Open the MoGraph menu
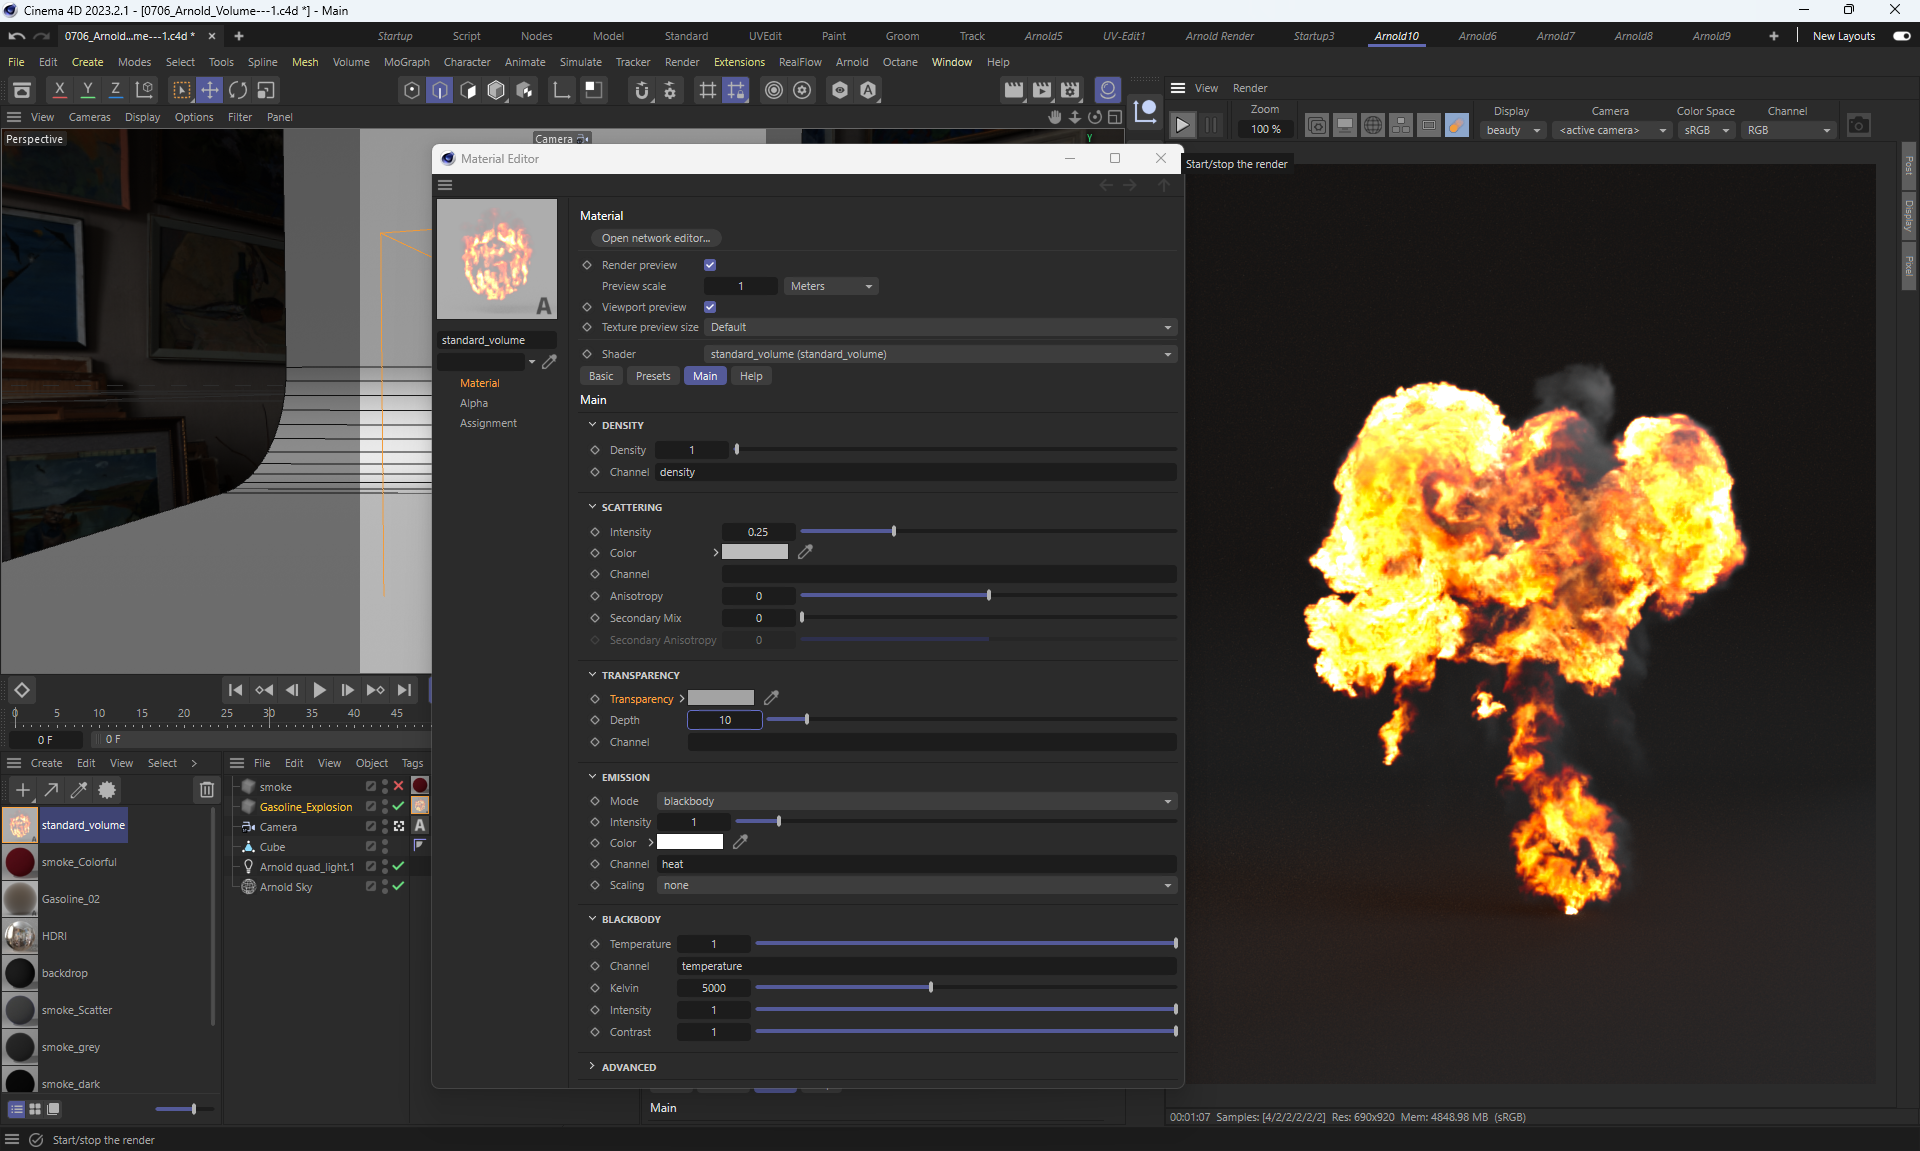Image resolution: width=1920 pixels, height=1151 pixels. tap(406, 62)
